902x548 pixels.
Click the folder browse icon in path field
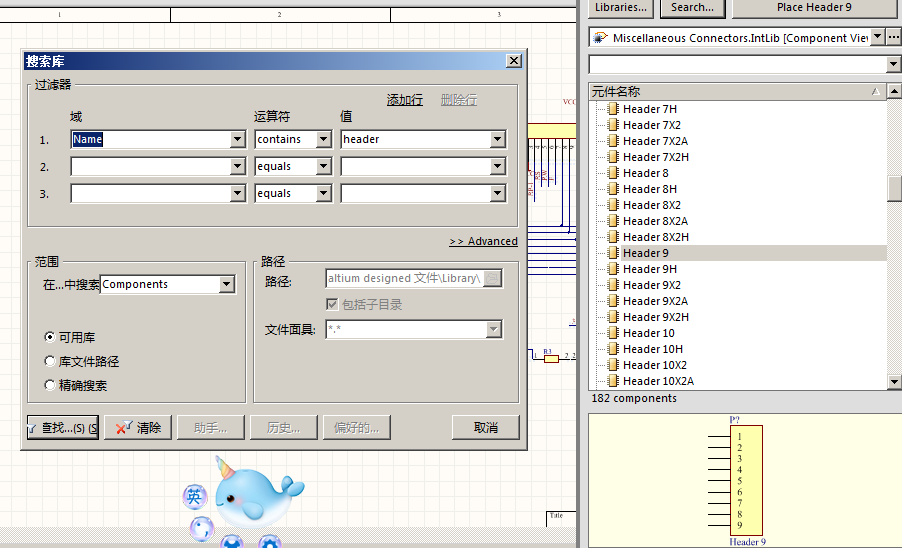pyautogui.click(x=492, y=278)
